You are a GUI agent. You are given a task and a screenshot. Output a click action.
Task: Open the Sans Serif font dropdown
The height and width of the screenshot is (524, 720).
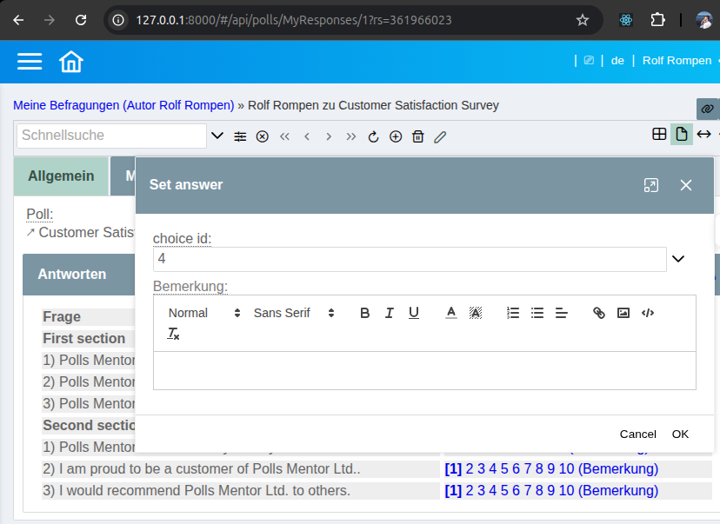tap(294, 313)
